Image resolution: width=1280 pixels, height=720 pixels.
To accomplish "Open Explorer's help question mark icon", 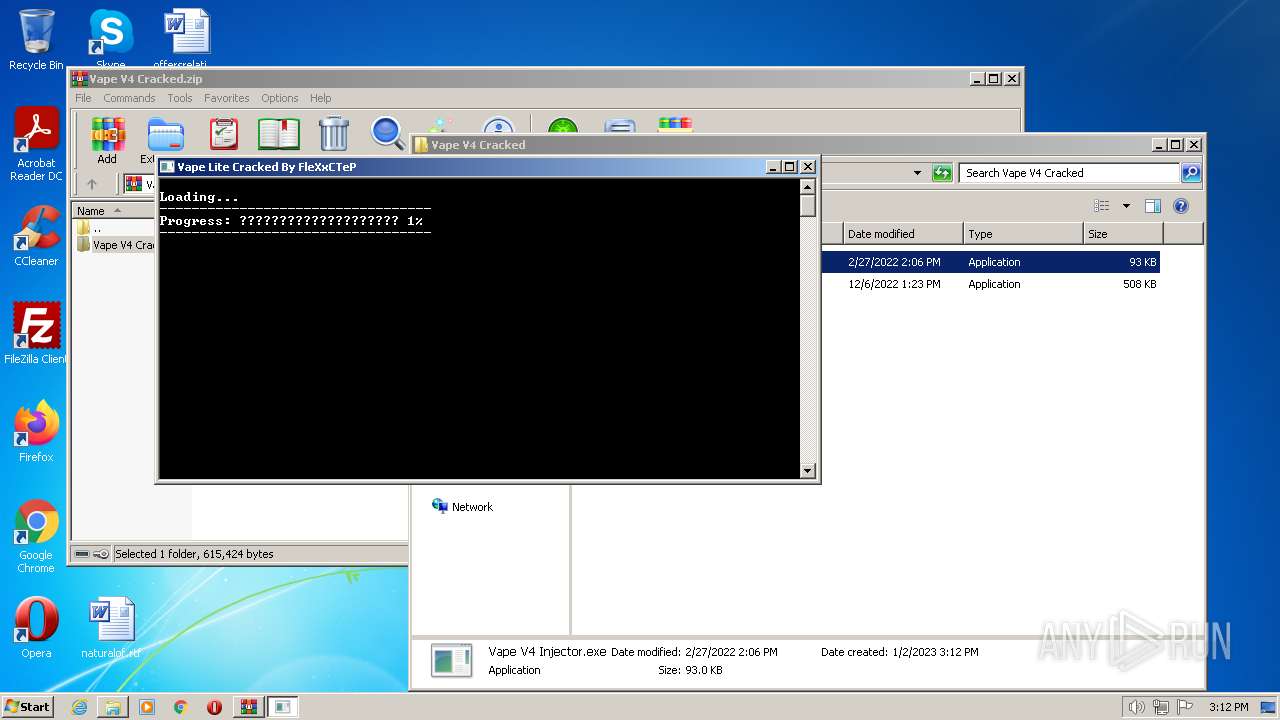I will point(1181,206).
